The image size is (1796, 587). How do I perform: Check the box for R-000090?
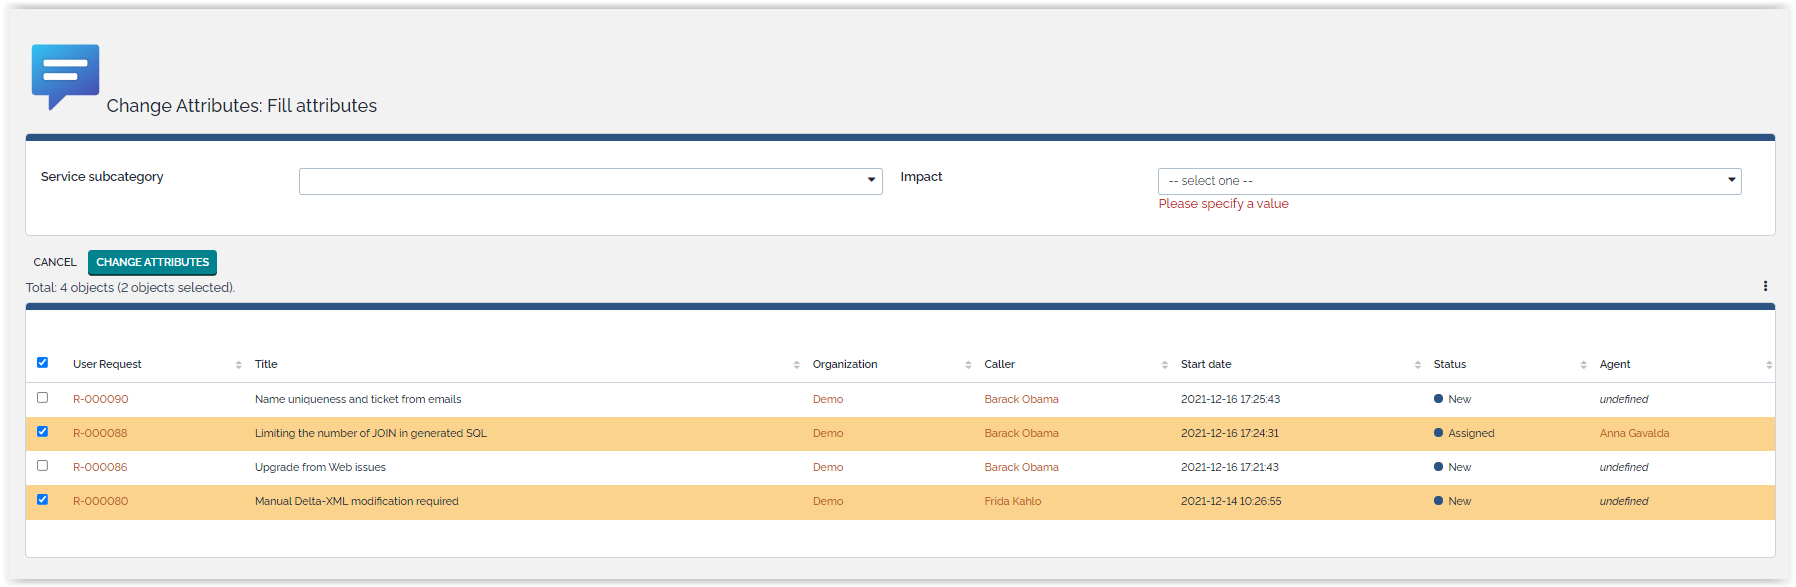tap(42, 398)
